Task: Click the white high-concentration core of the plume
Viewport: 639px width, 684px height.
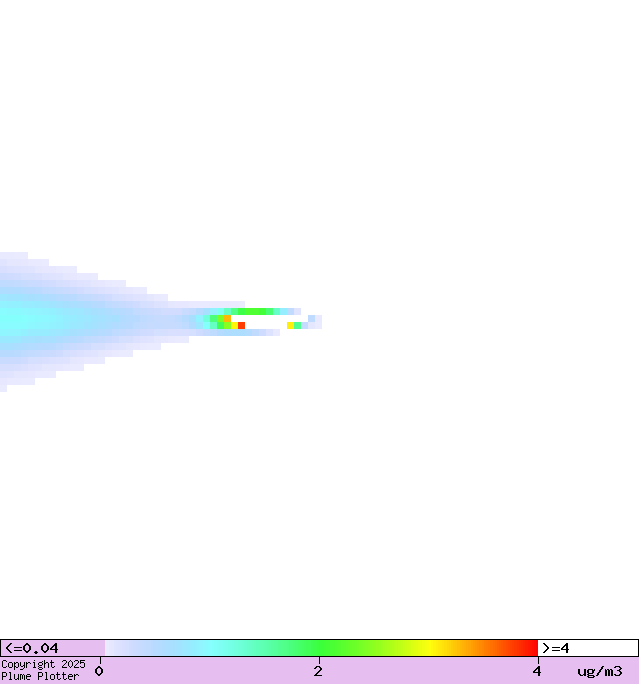Action: (x=265, y=322)
